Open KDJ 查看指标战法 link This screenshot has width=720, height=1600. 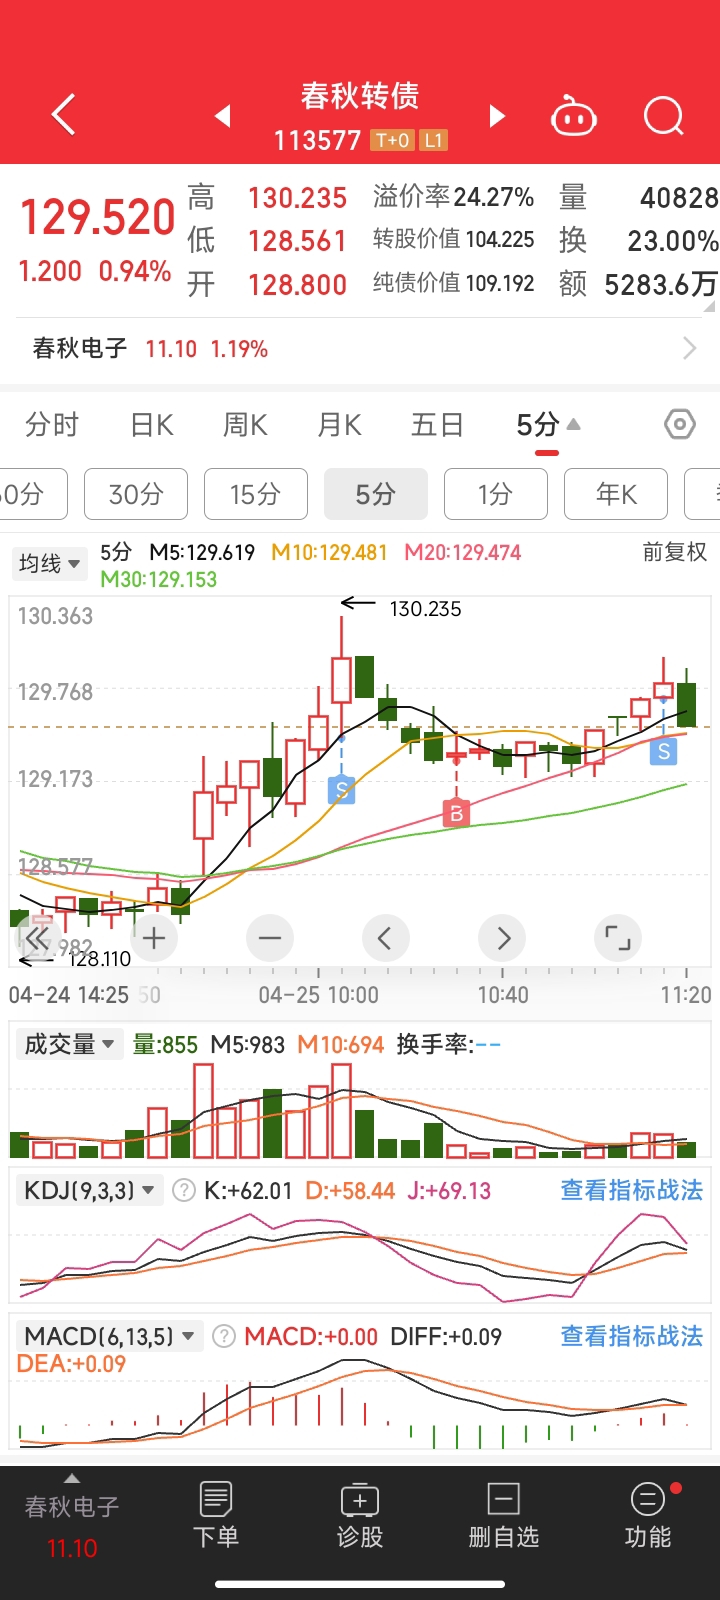coord(632,1190)
